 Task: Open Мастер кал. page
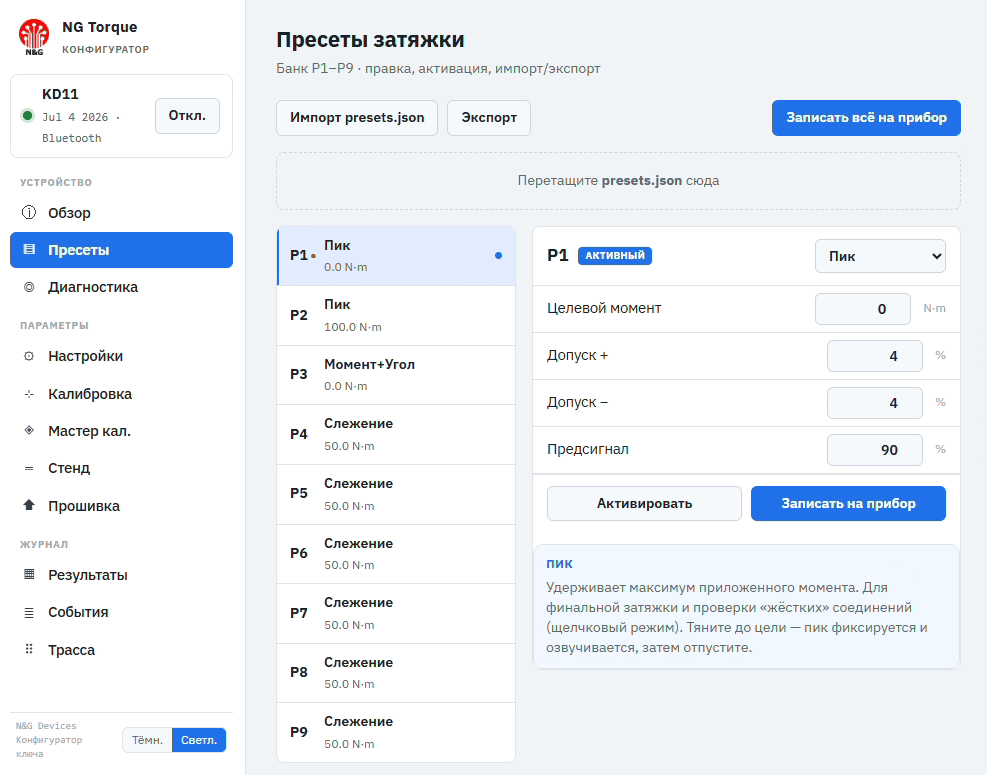[121, 431]
